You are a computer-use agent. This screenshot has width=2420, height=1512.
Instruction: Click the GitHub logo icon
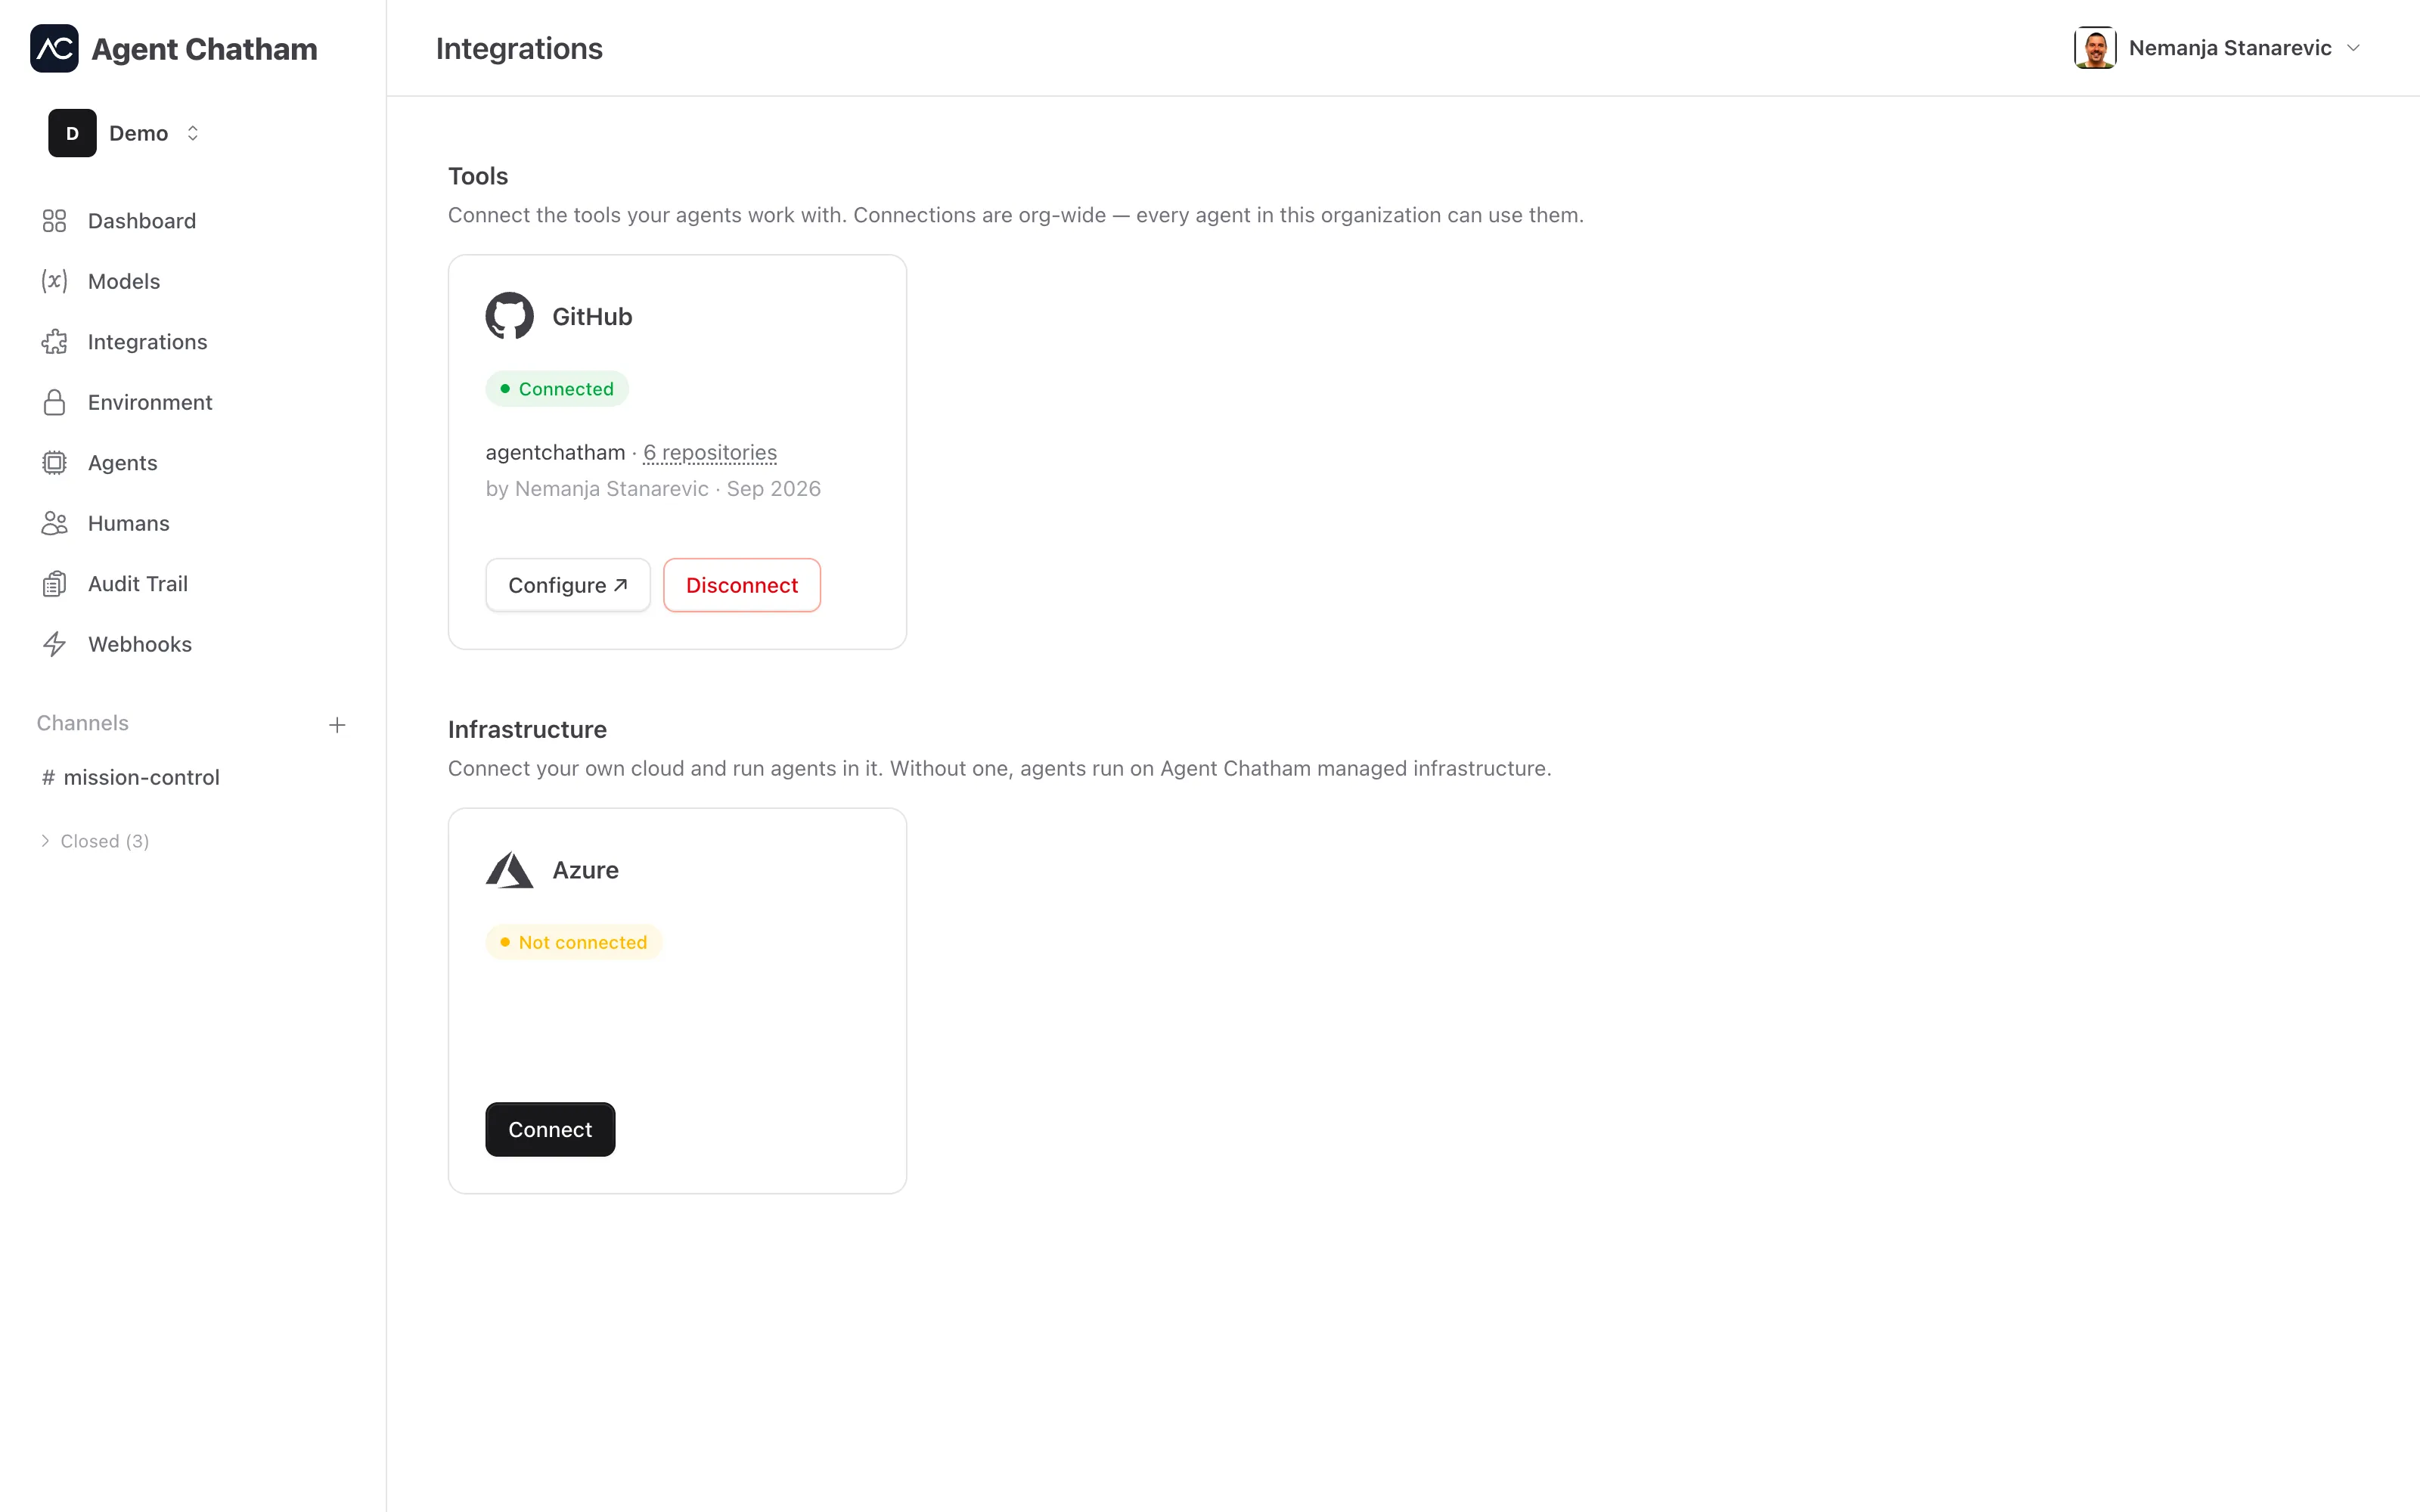(509, 316)
